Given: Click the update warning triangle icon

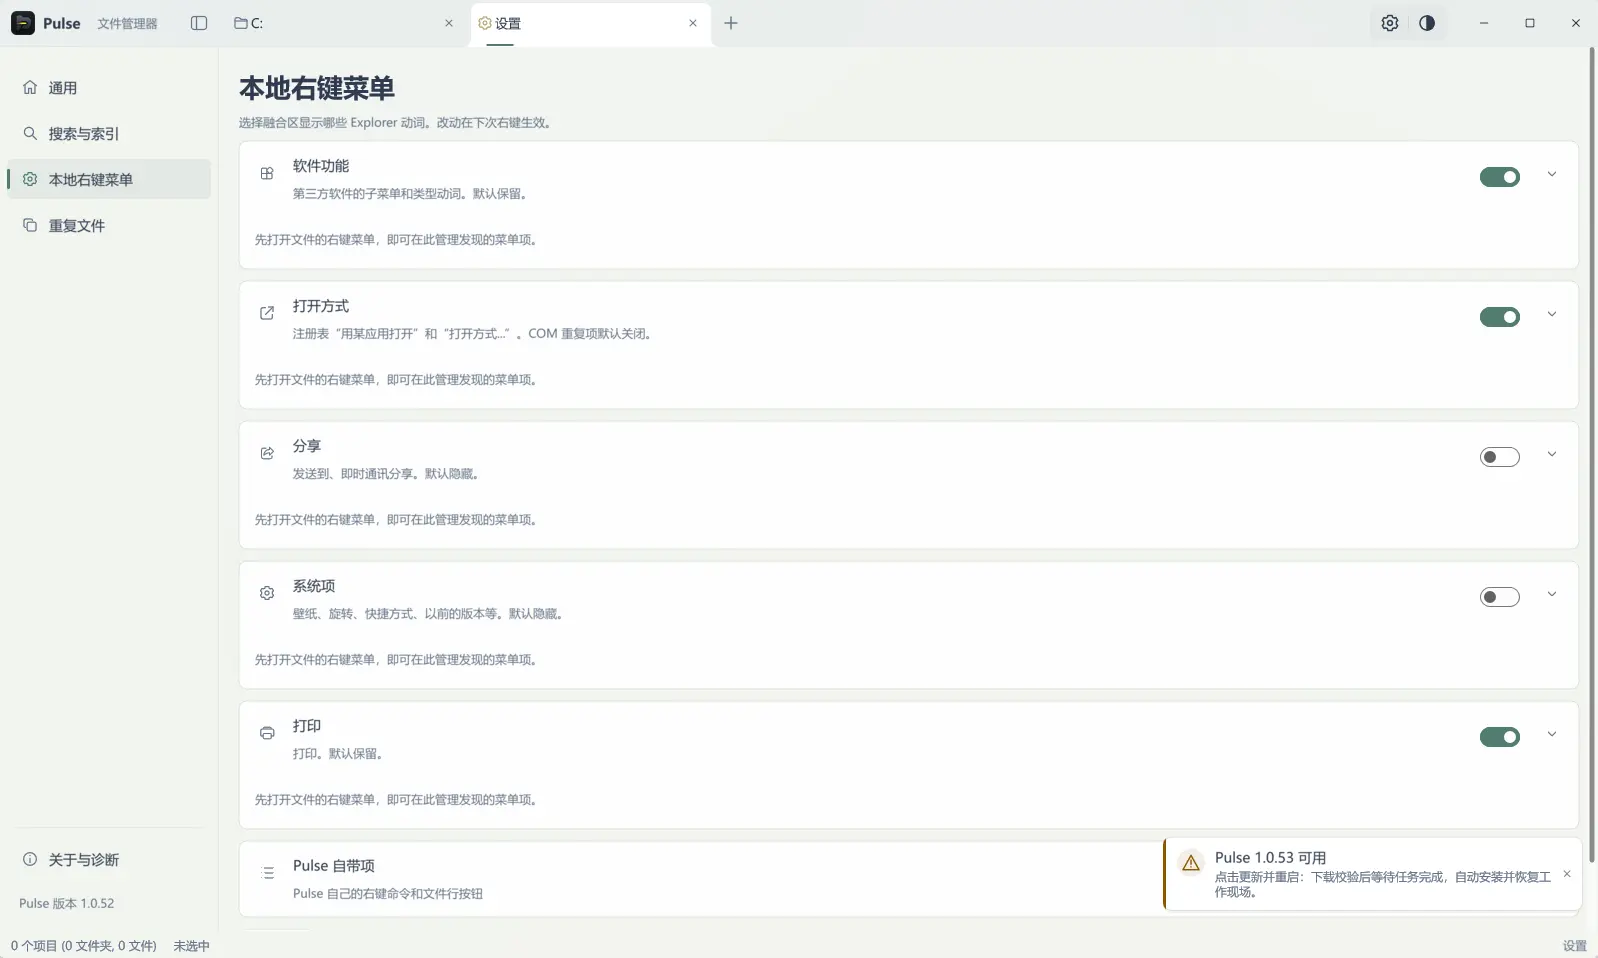Looking at the screenshot, I should coord(1191,863).
